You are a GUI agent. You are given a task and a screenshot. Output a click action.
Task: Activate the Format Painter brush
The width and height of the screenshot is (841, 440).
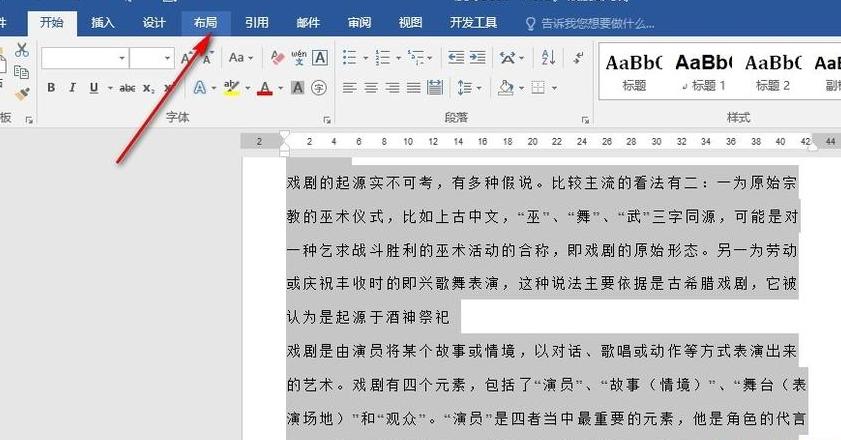[x=21, y=94]
